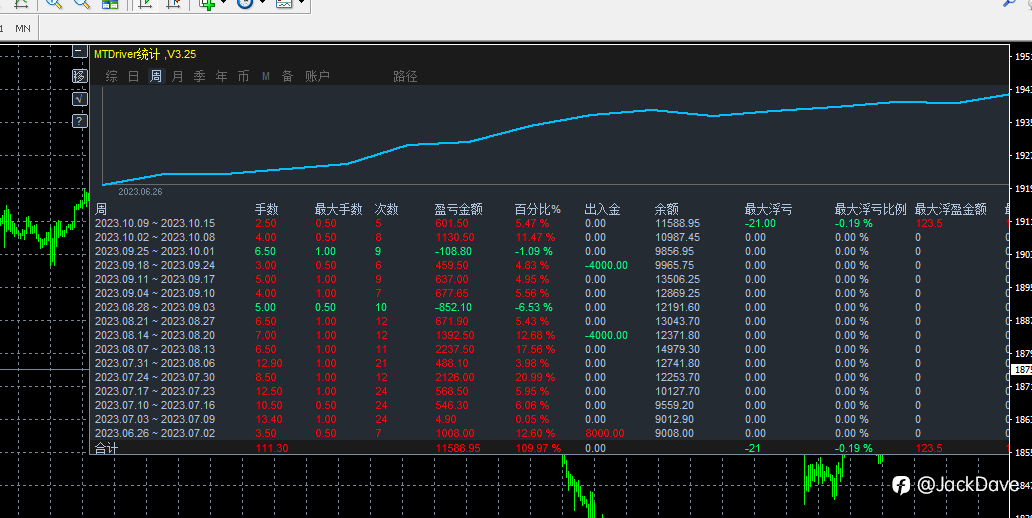Switch to the 日 daily tab
This screenshot has width=1032, height=518.
tap(134, 76)
